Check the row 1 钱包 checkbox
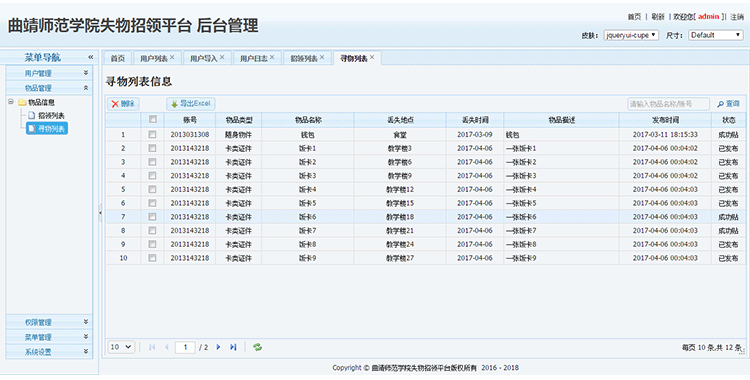 pyautogui.click(x=153, y=135)
